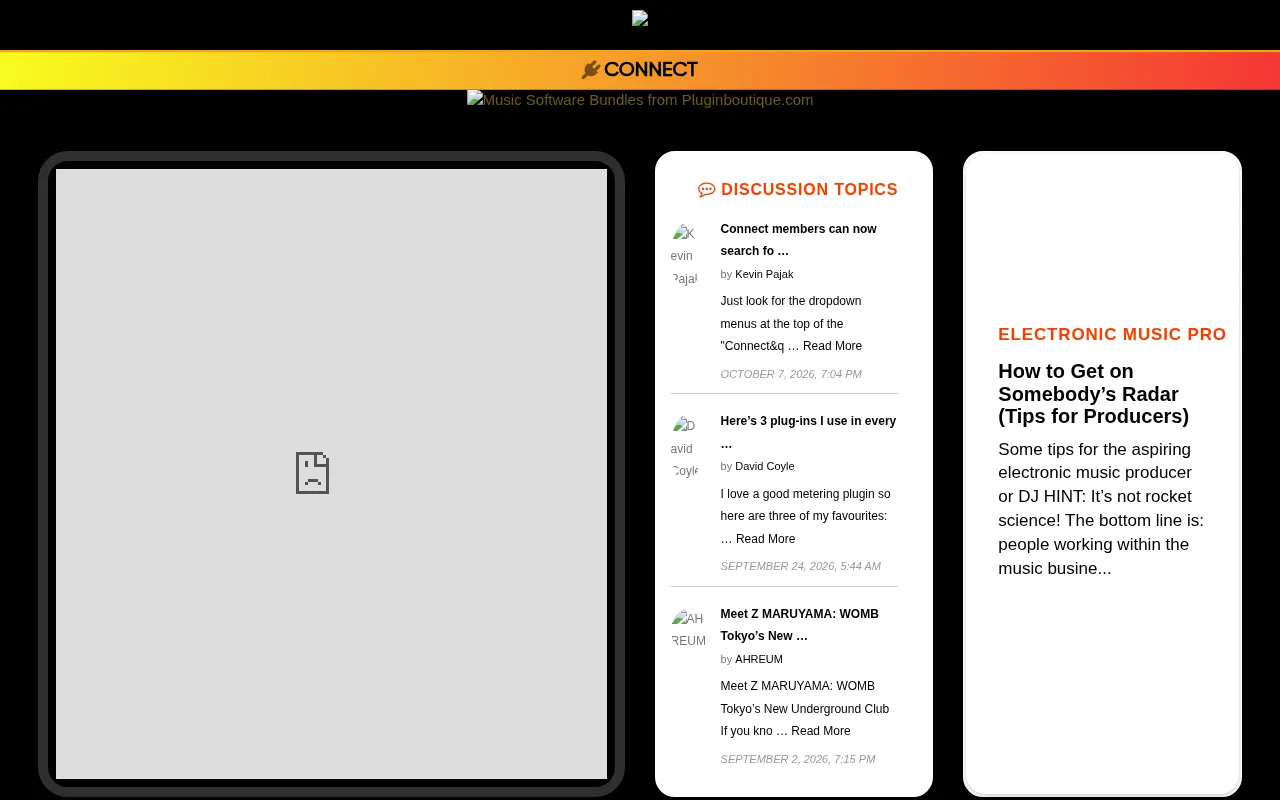Read More on the dropdown menus post
This screenshot has height=800, width=1280.
832,346
